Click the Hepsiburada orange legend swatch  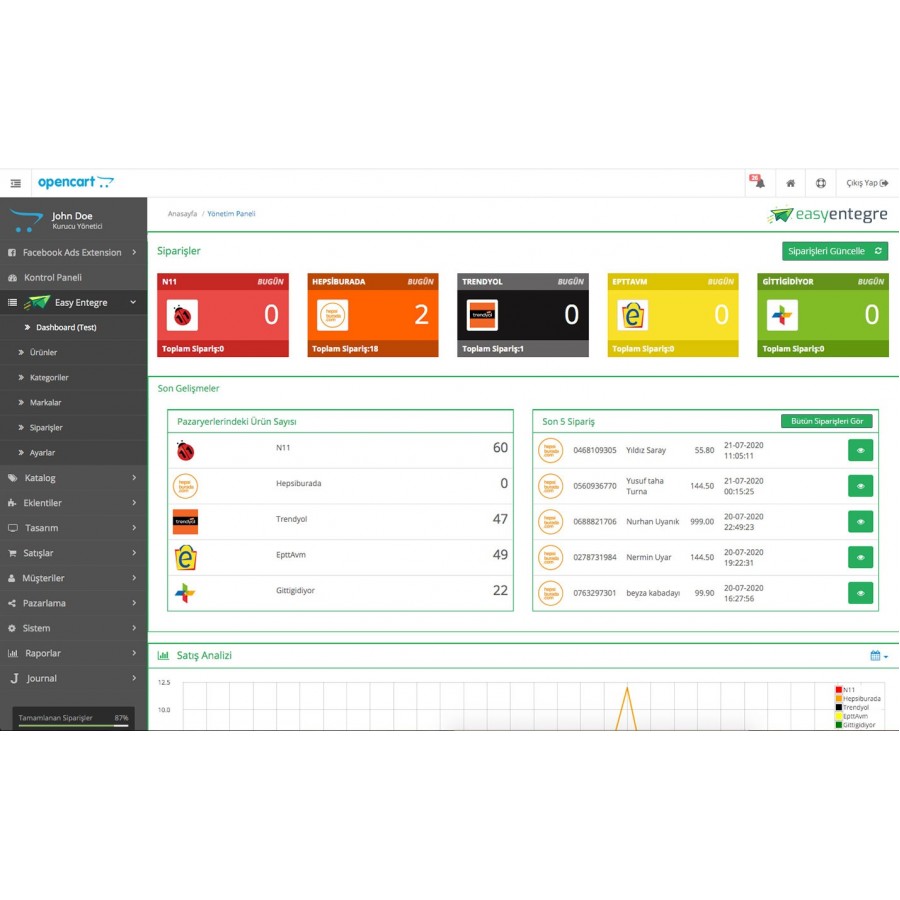coord(839,699)
